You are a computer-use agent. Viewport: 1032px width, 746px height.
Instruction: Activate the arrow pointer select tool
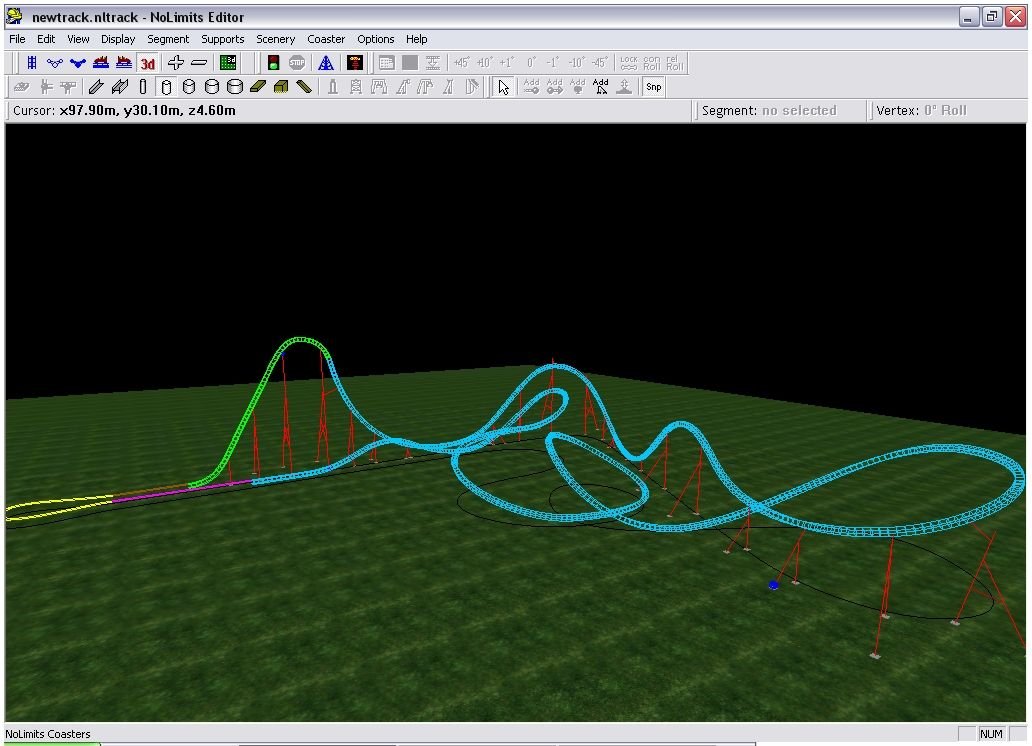point(503,87)
